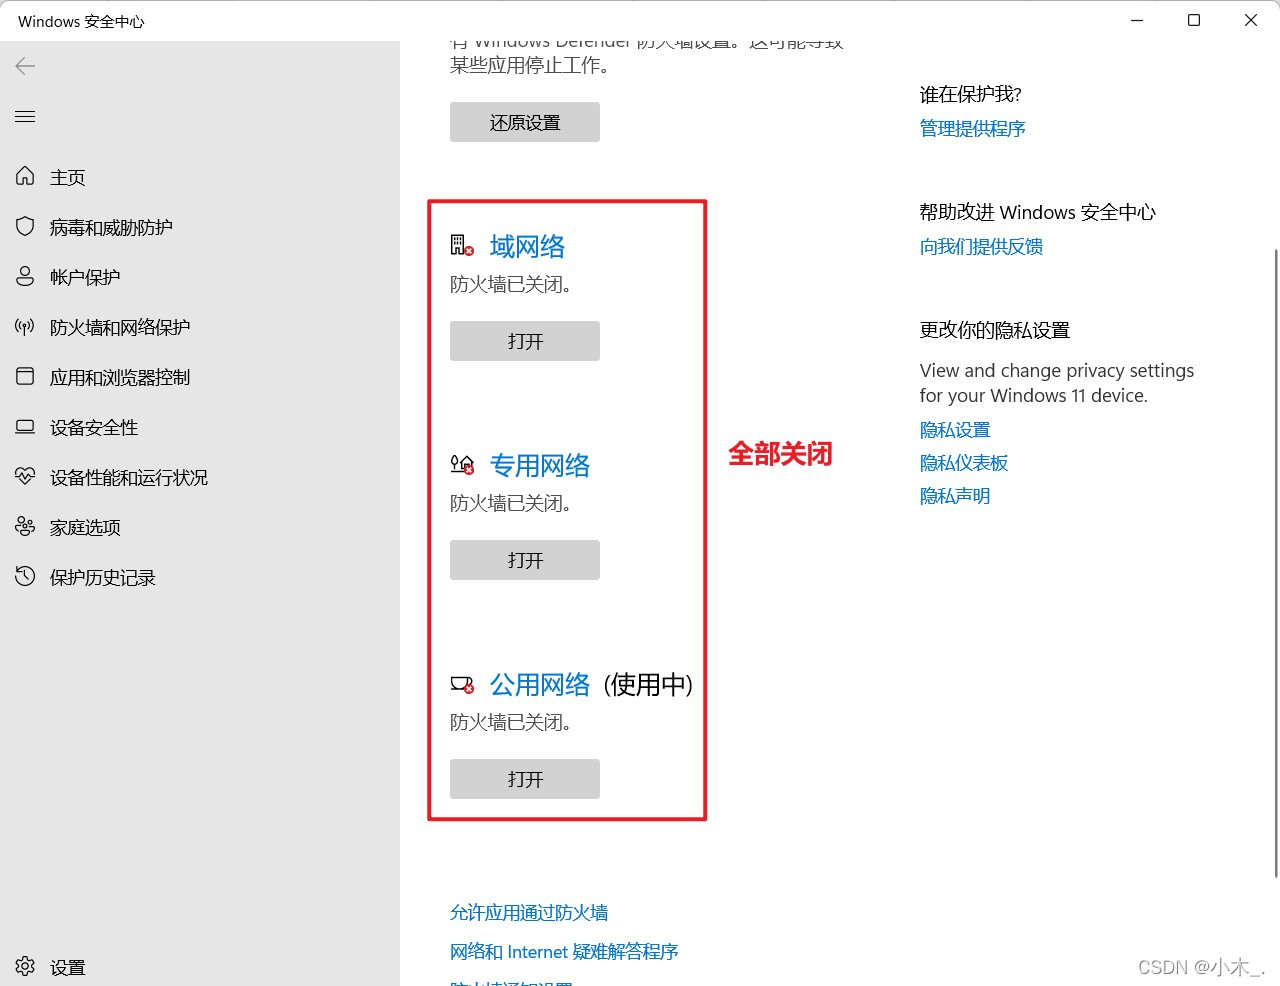Viewport: 1280px width, 986px height.
Task: Click the antenna icon for 防火墙和网络保护
Action: [x=25, y=327]
